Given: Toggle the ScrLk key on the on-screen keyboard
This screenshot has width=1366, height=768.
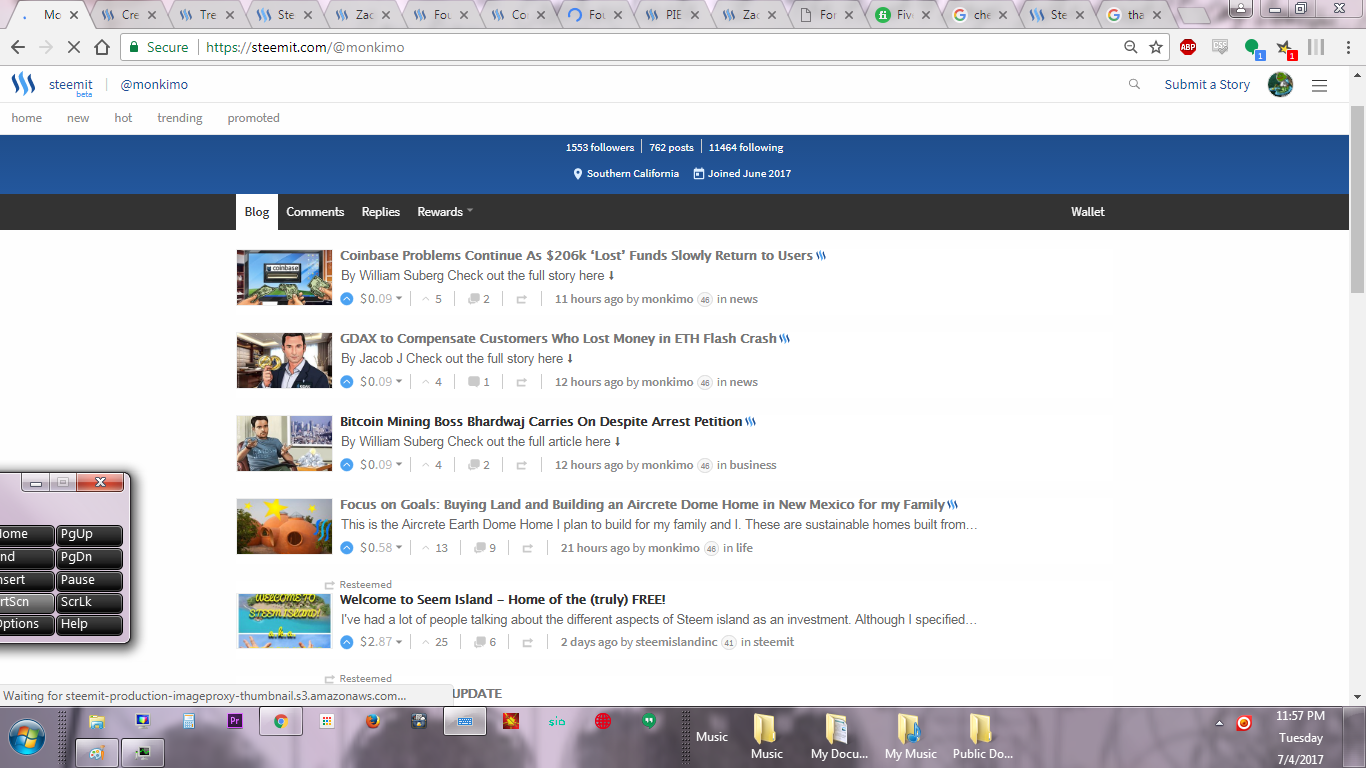Looking at the screenshot, I should (x=90, y=603).
